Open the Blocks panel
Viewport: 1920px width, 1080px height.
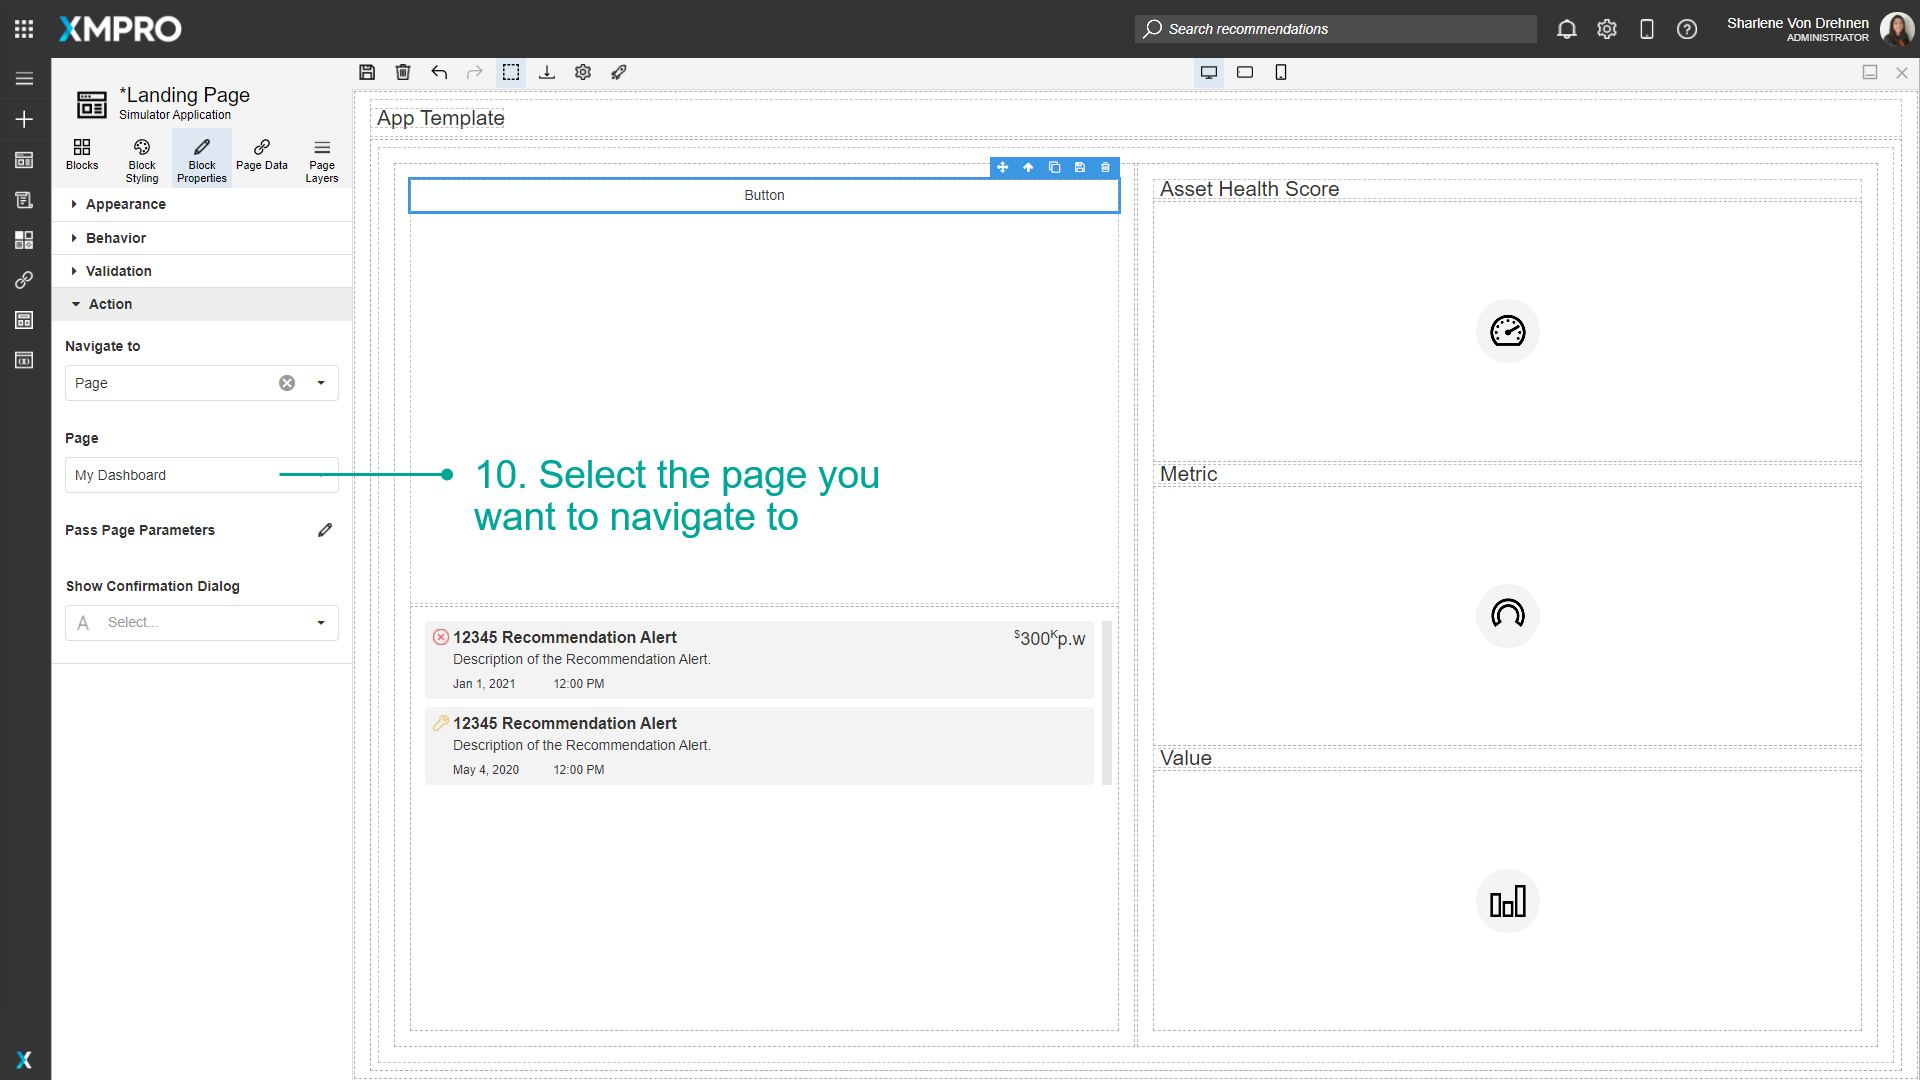(82, 157)
